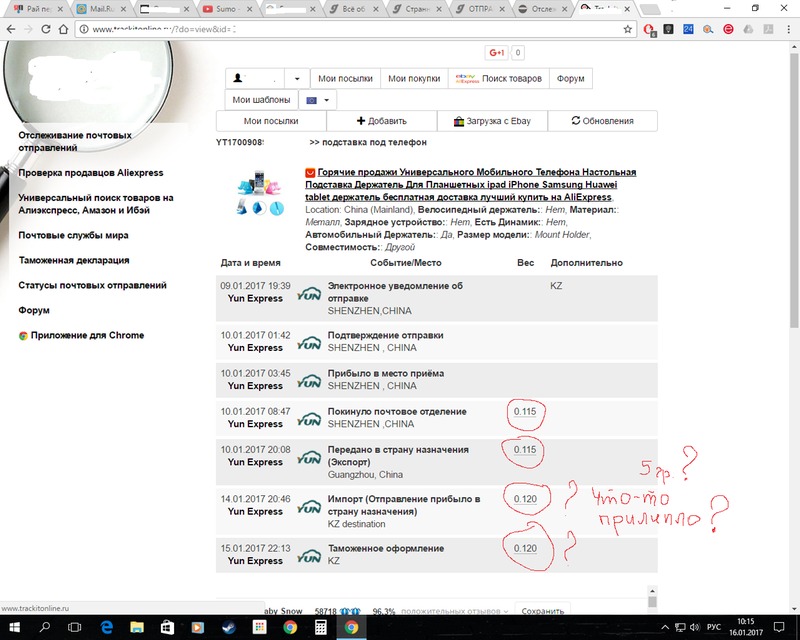Click the Windows Start button
The height and width of the screenshot is (640, 800).
(x=15, y=627)
